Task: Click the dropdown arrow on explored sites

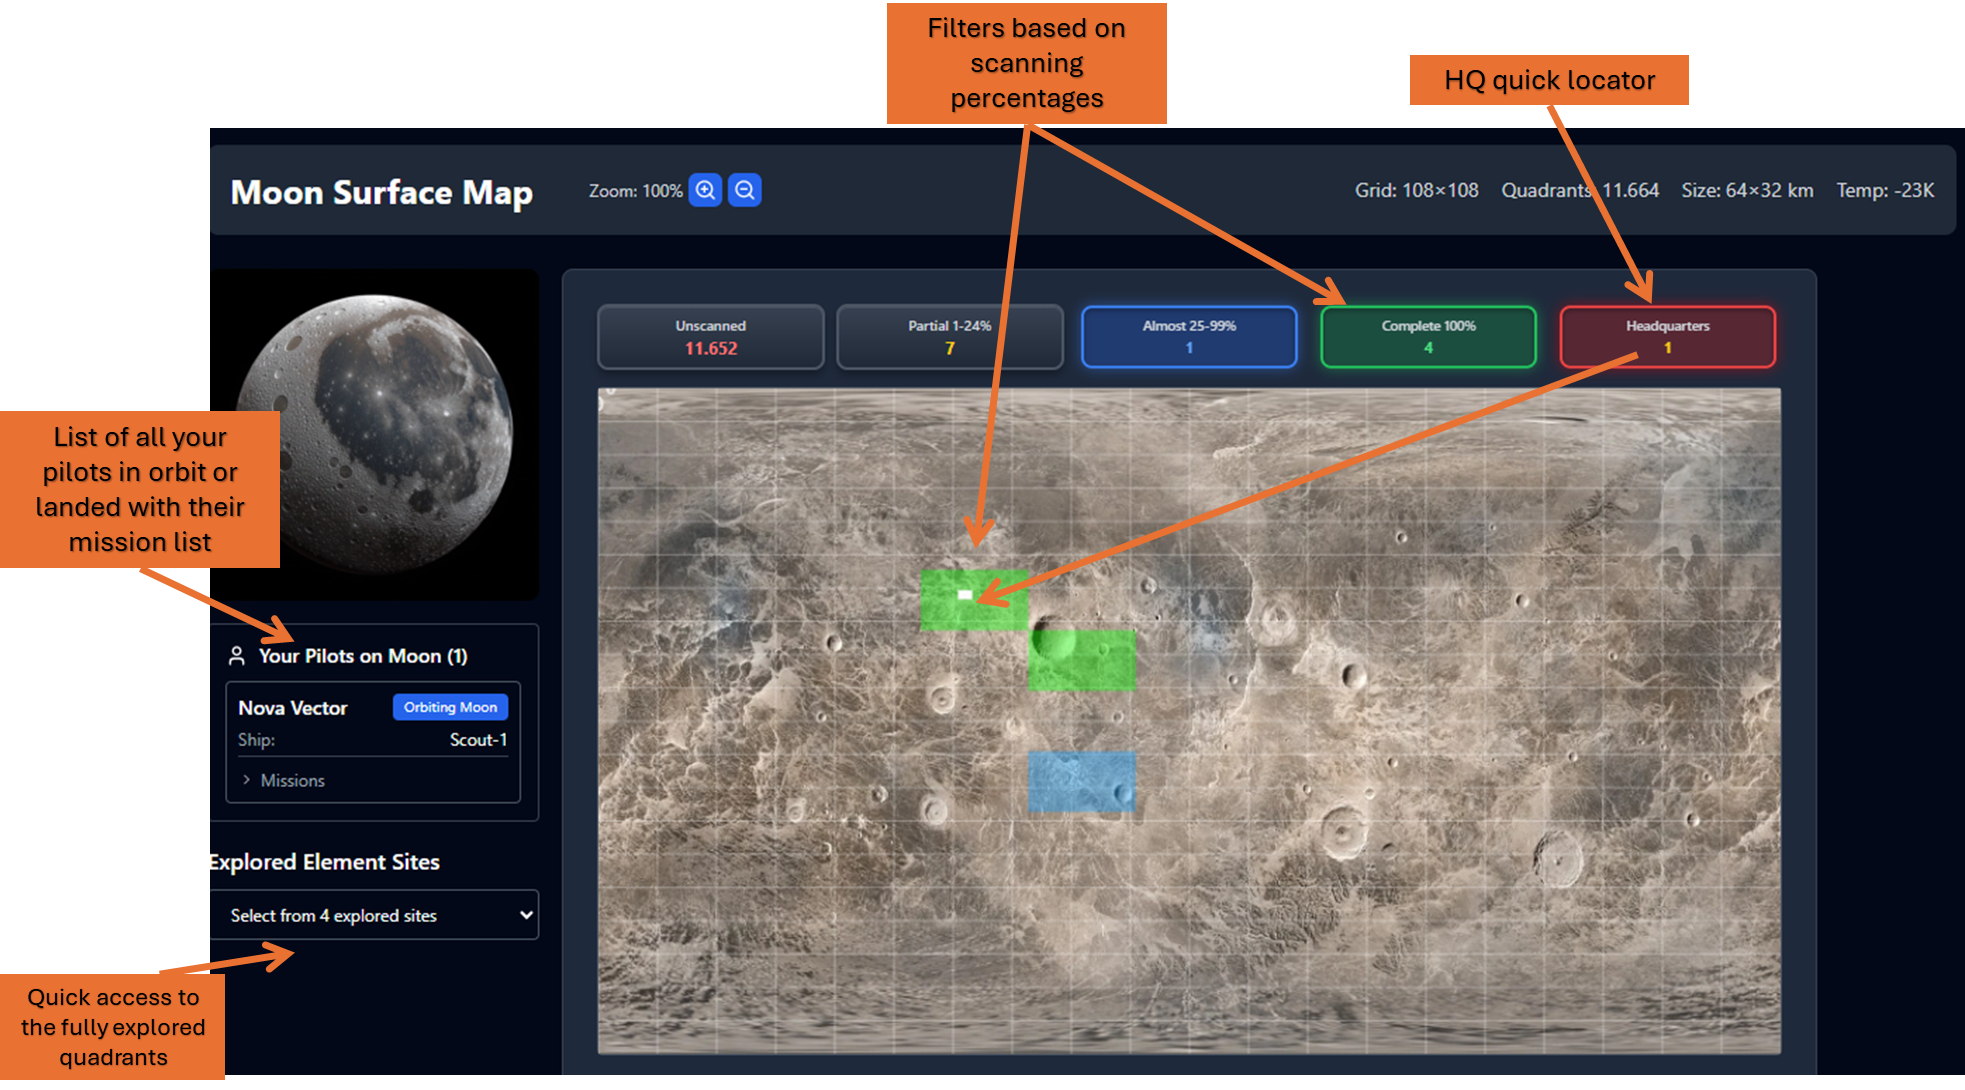Action: coord(526,915)
